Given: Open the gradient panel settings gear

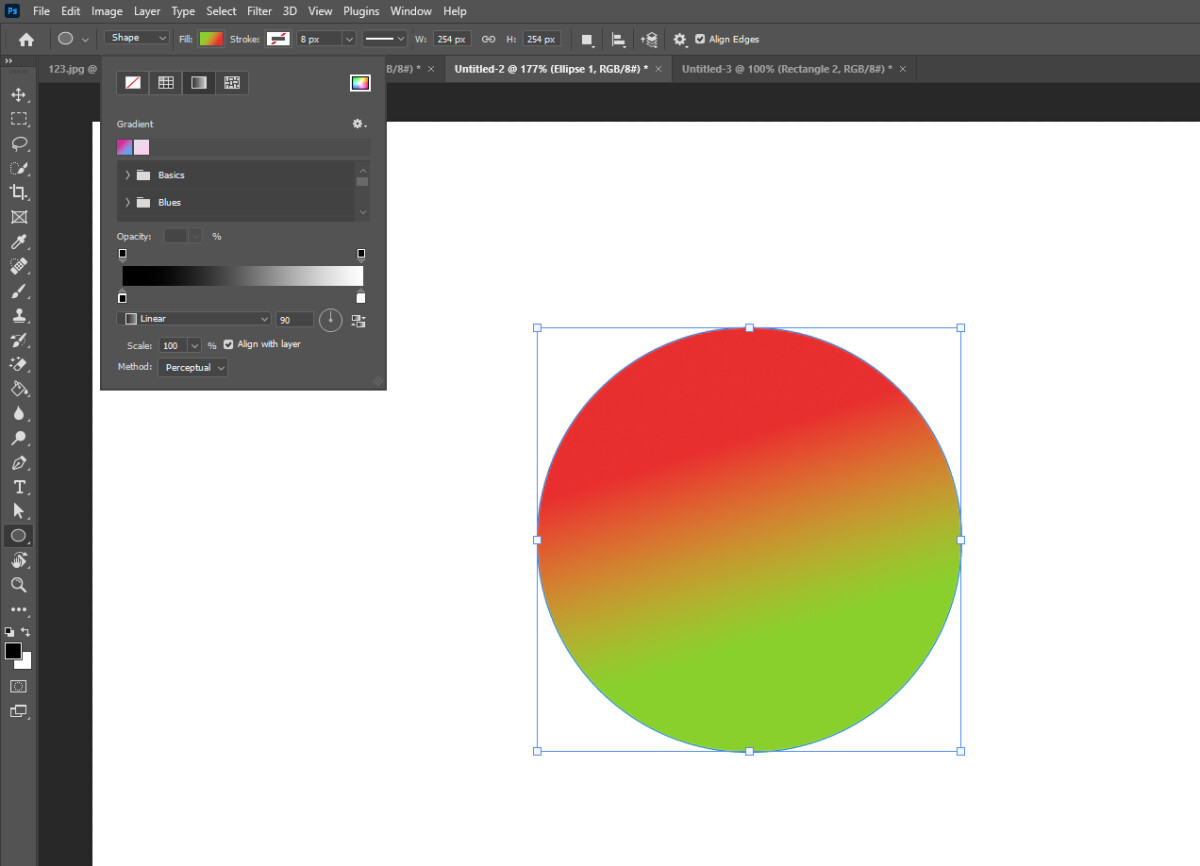Looking at the screenshot, I should (x=356, y=123).
